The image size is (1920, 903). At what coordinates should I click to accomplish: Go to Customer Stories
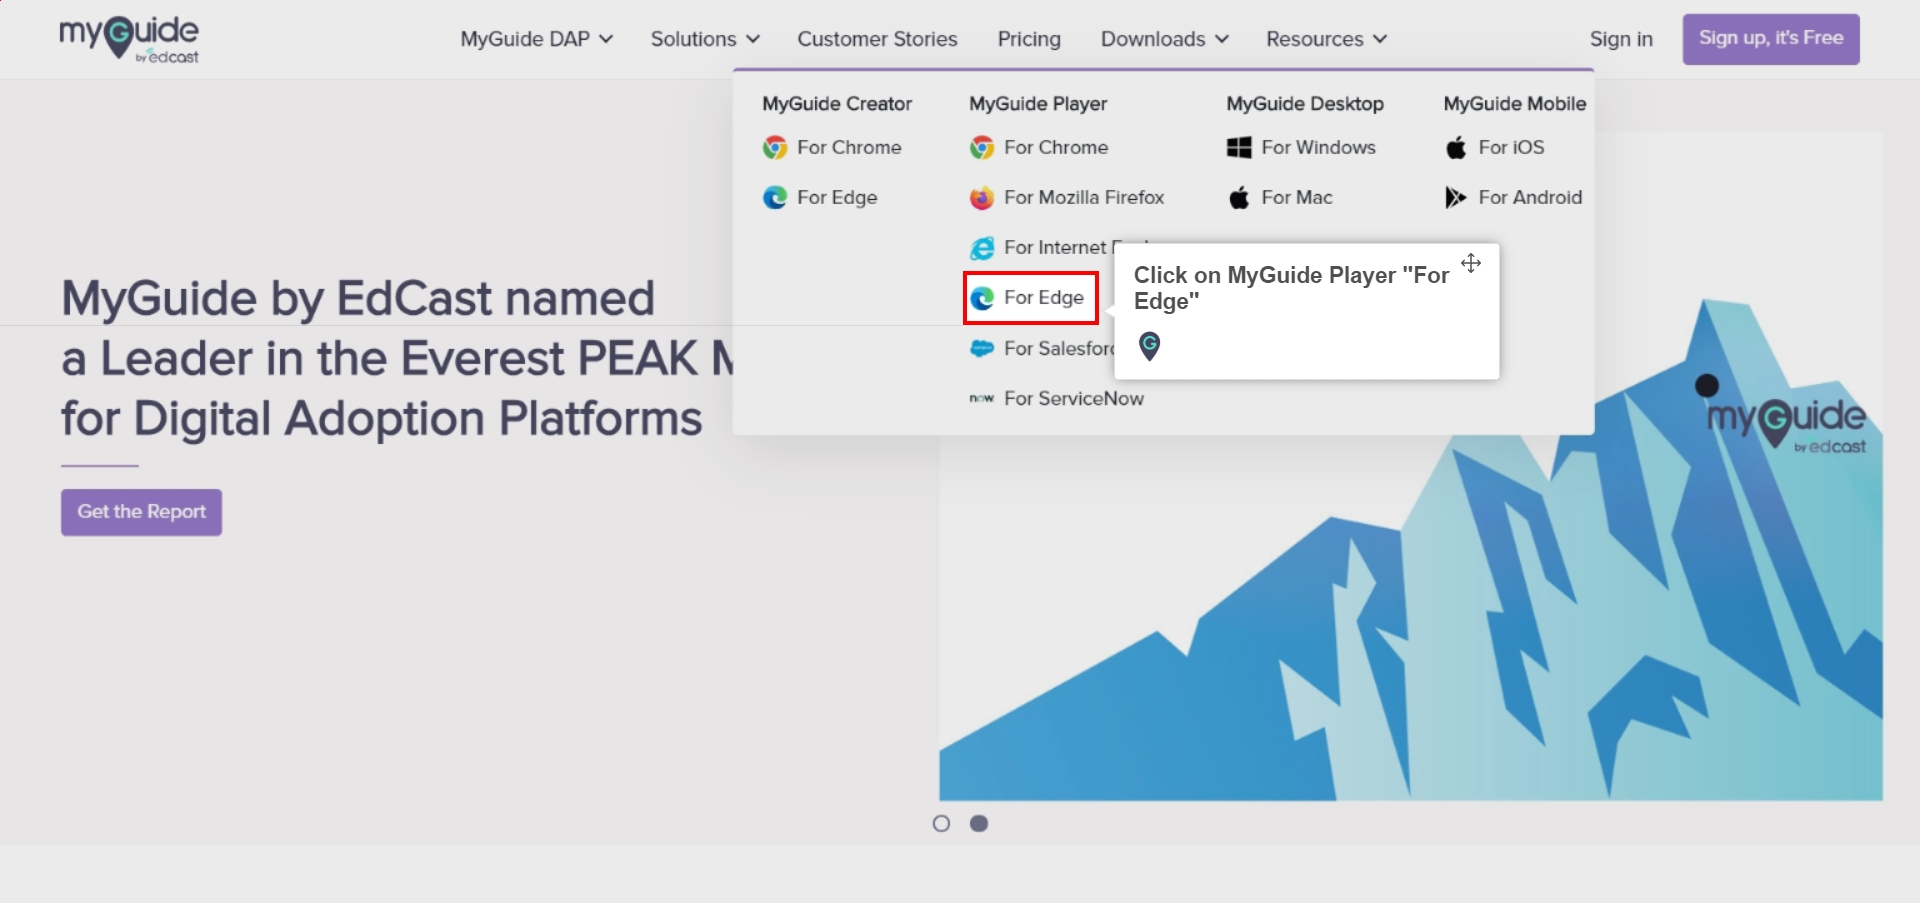(877, 39)
